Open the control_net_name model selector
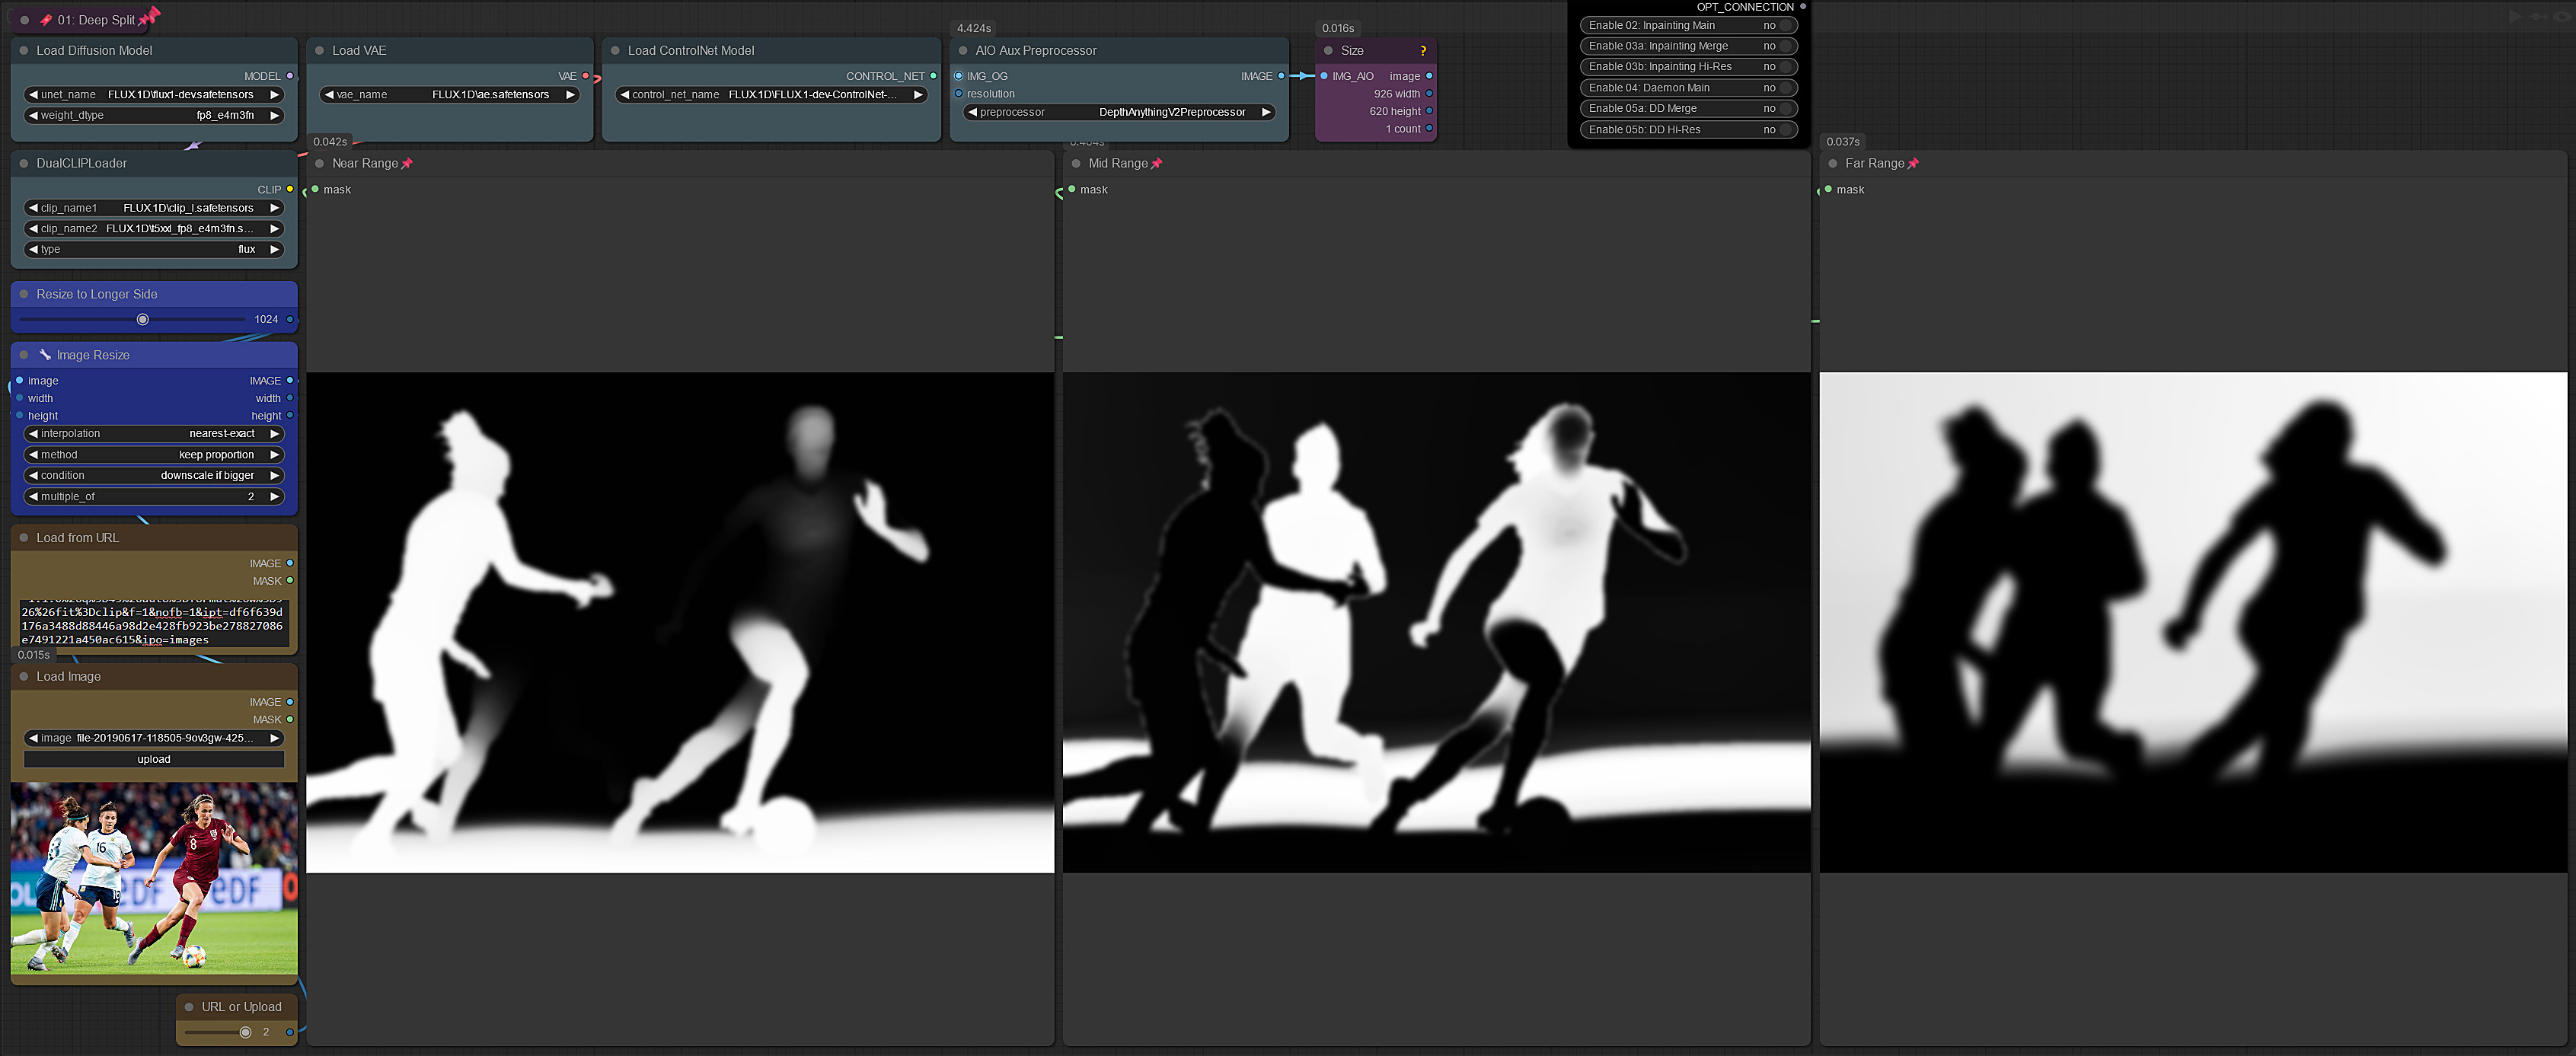Viewport: 2576px width, 1056px height. [x=770, y=95]
